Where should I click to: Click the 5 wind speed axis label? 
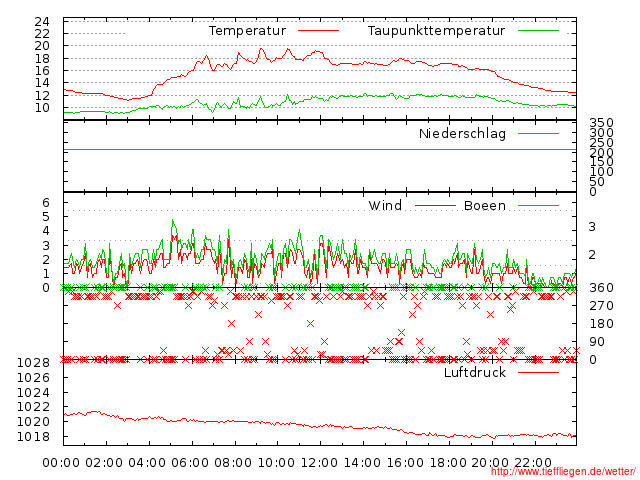click(46, 217)
